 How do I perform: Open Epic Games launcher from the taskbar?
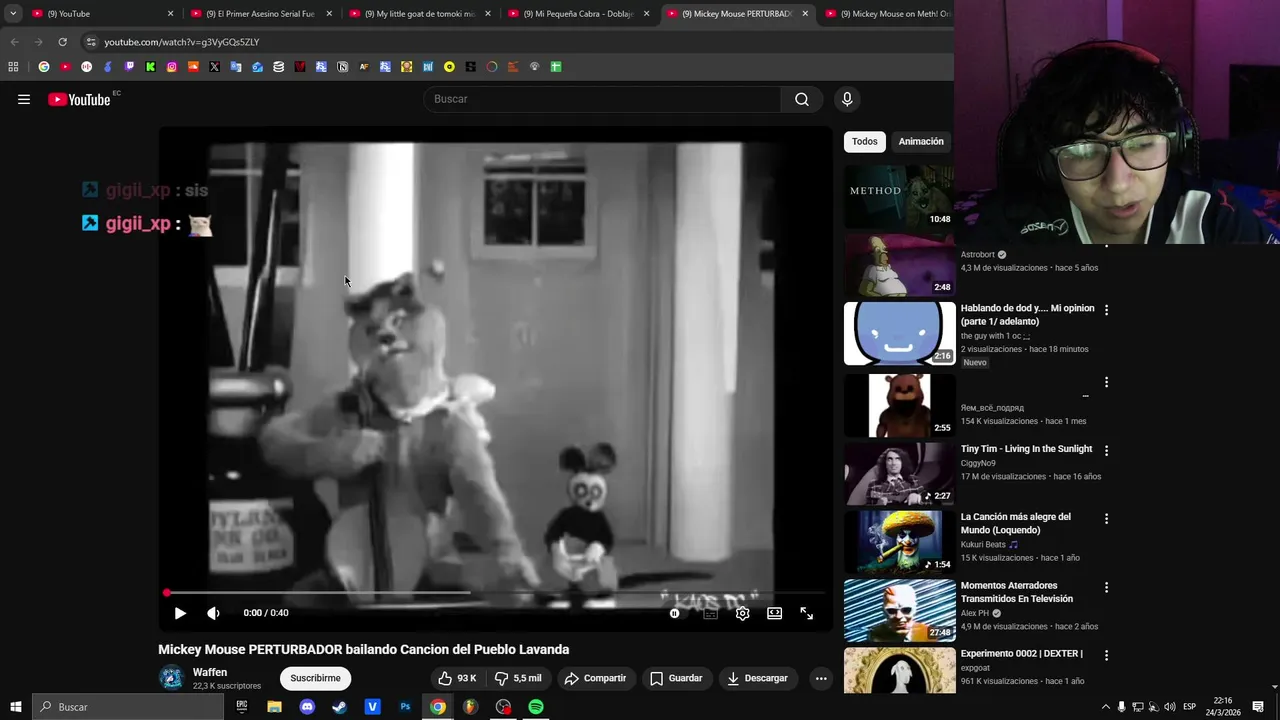pyautogui.click(x=241, y=707)
